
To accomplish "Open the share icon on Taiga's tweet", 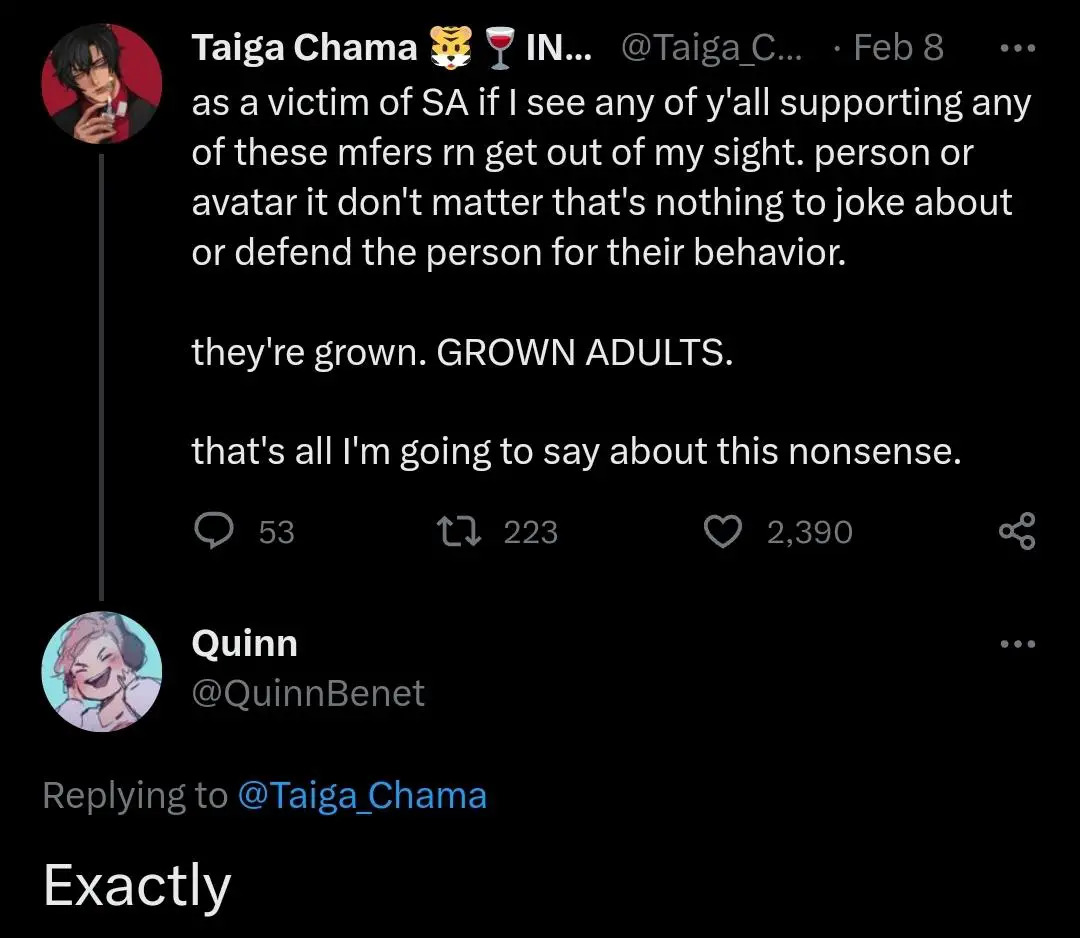I will tap(1017, 531).
